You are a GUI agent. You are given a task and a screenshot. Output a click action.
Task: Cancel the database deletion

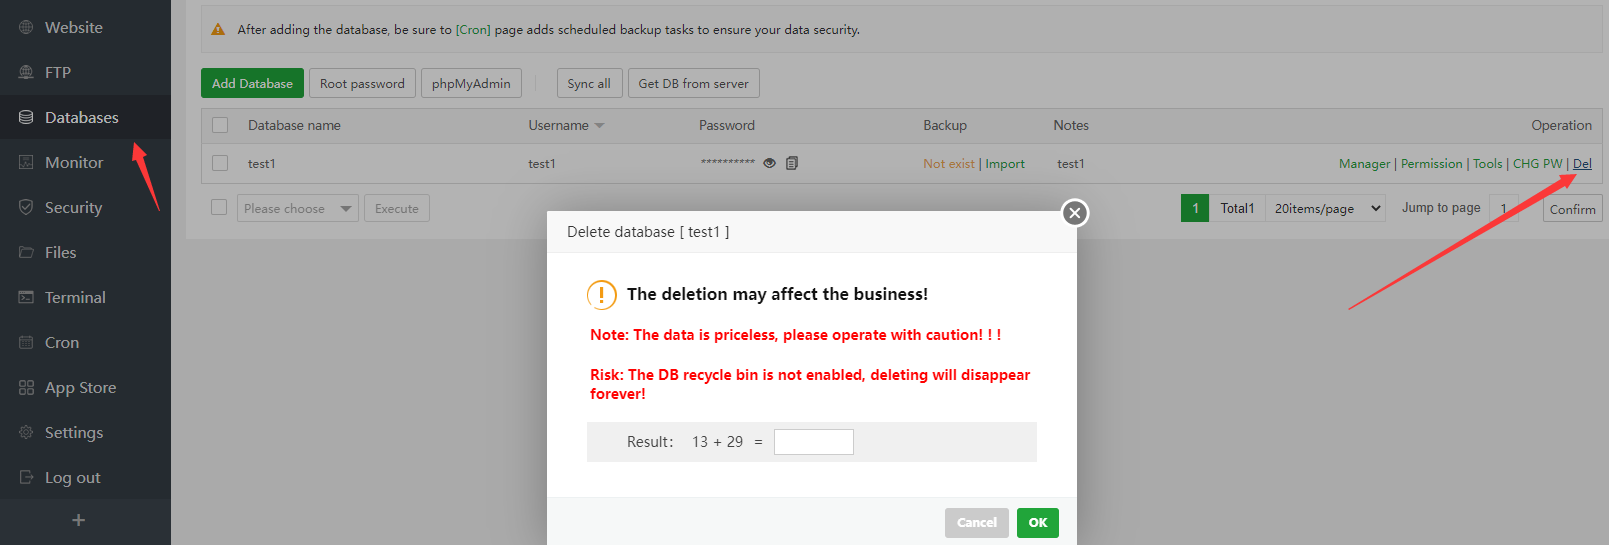point(976,523)
